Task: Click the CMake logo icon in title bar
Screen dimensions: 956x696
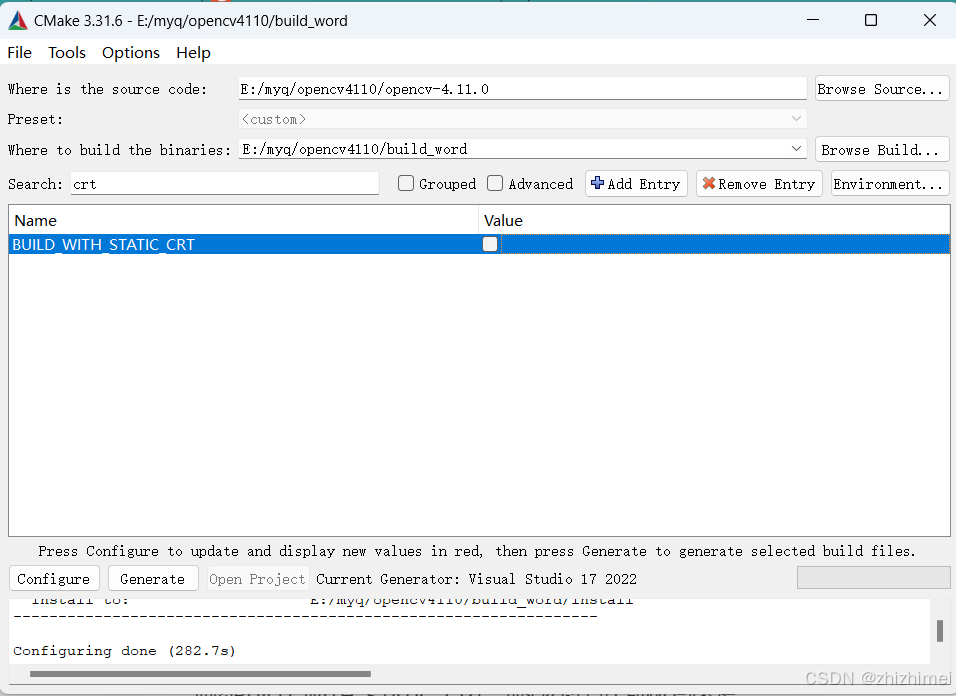Action: 18,21
